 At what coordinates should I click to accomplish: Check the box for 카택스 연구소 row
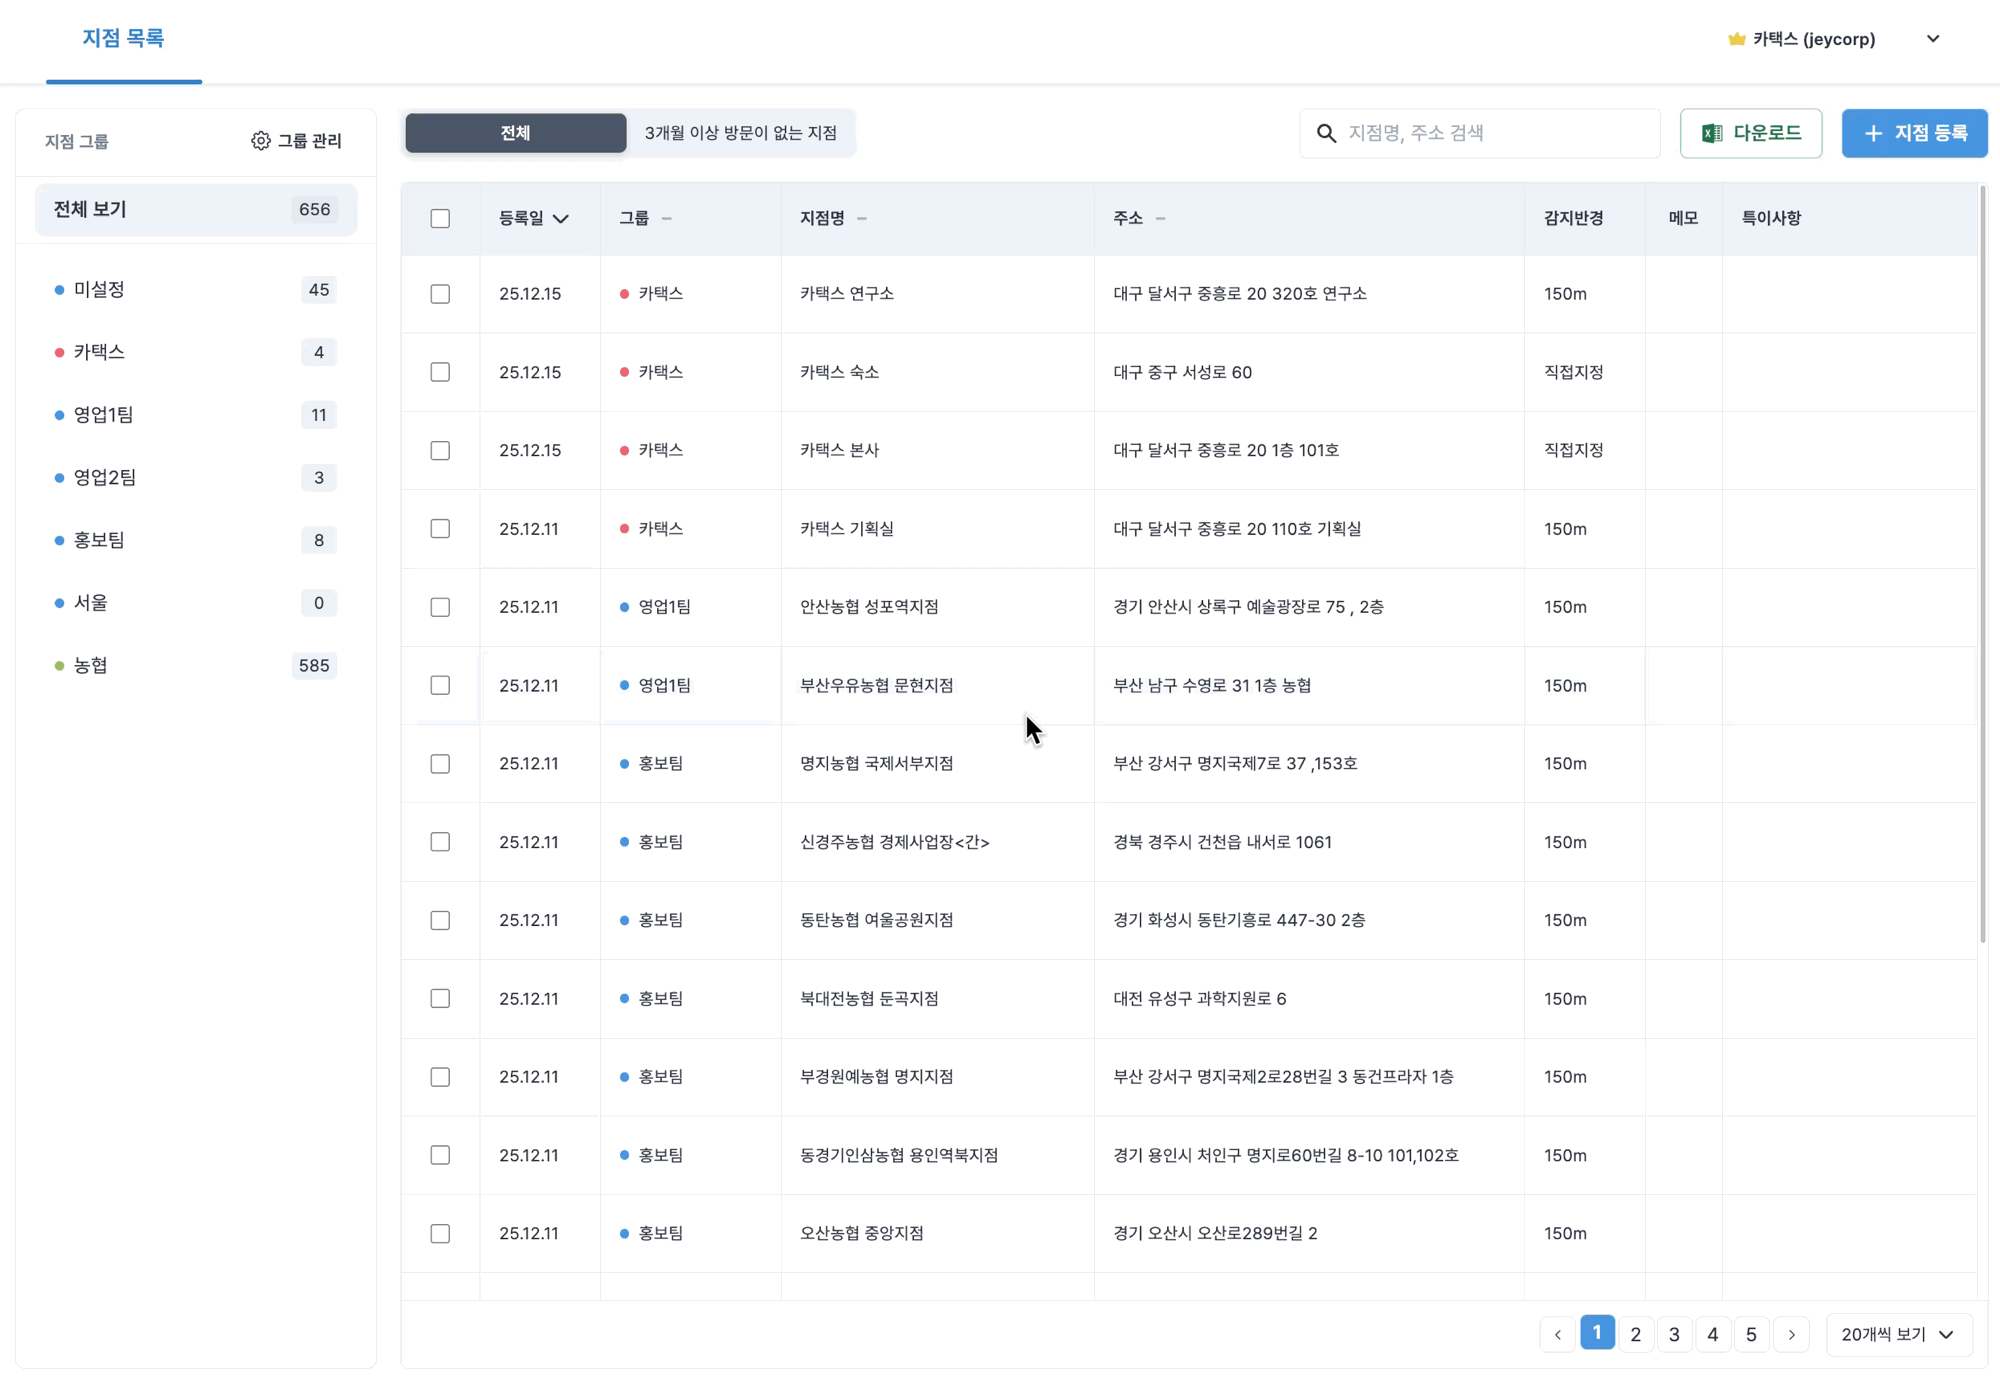(x=440, y=294)
